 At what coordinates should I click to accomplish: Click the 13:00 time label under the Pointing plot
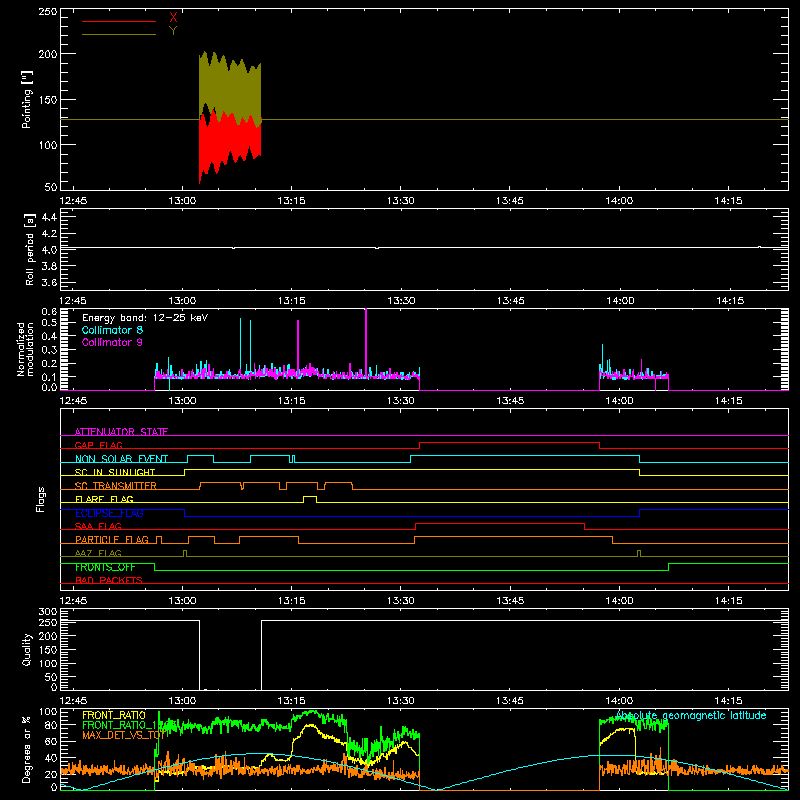click(x=182, y=201)
